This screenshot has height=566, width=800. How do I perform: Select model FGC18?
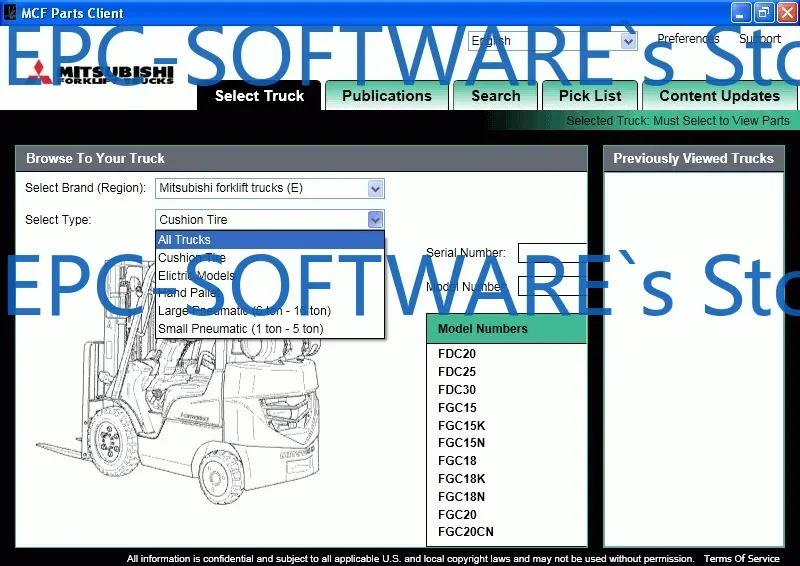[457, 461]
